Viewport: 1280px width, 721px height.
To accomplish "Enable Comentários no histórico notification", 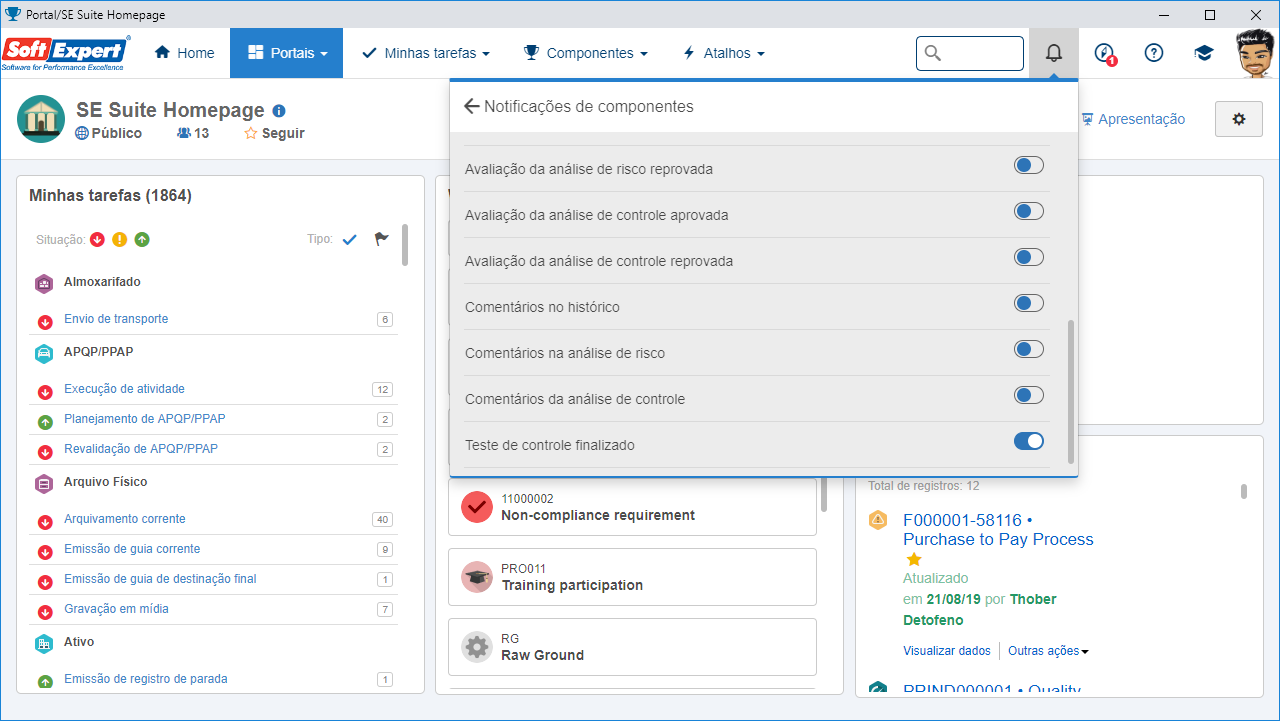I will 1029,303.
